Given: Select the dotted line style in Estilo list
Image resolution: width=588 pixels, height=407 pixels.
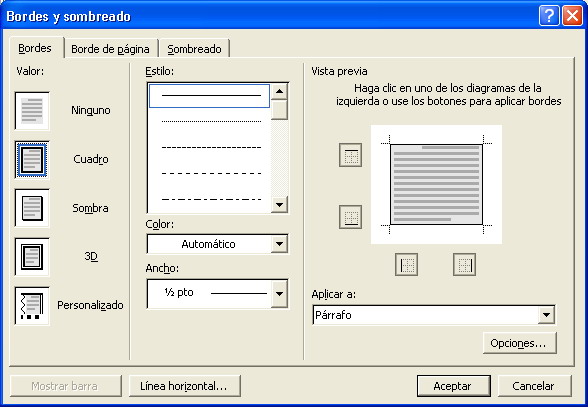Looking at the screenshot, I should click(210, 122).
